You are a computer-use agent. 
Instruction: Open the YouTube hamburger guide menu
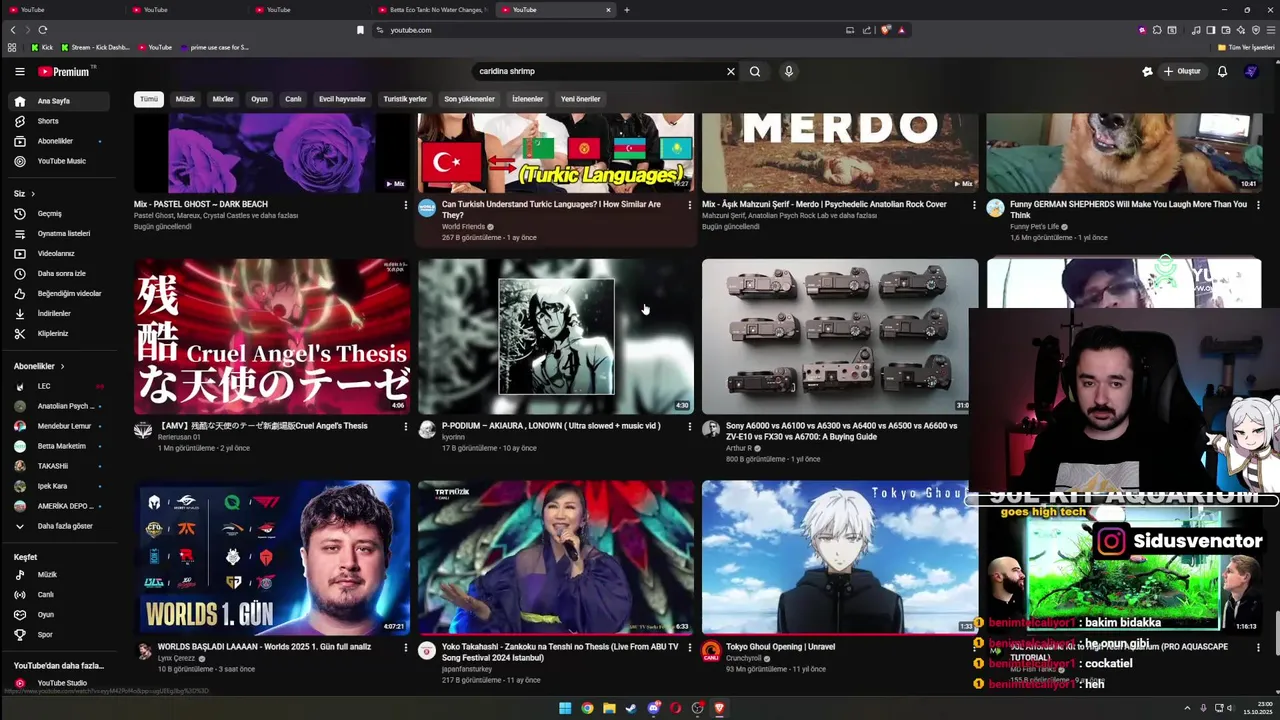click(19, 71)
